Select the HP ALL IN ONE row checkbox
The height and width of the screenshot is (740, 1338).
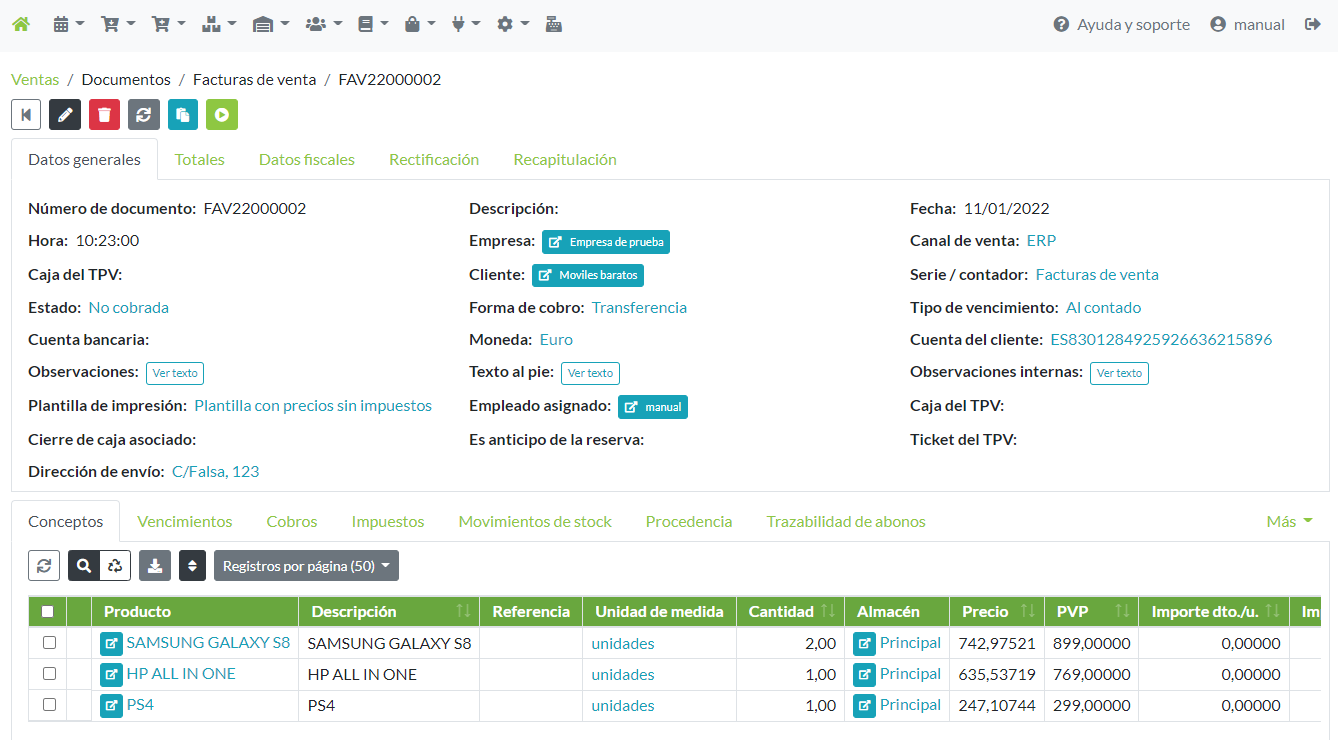tap(49, 674)
